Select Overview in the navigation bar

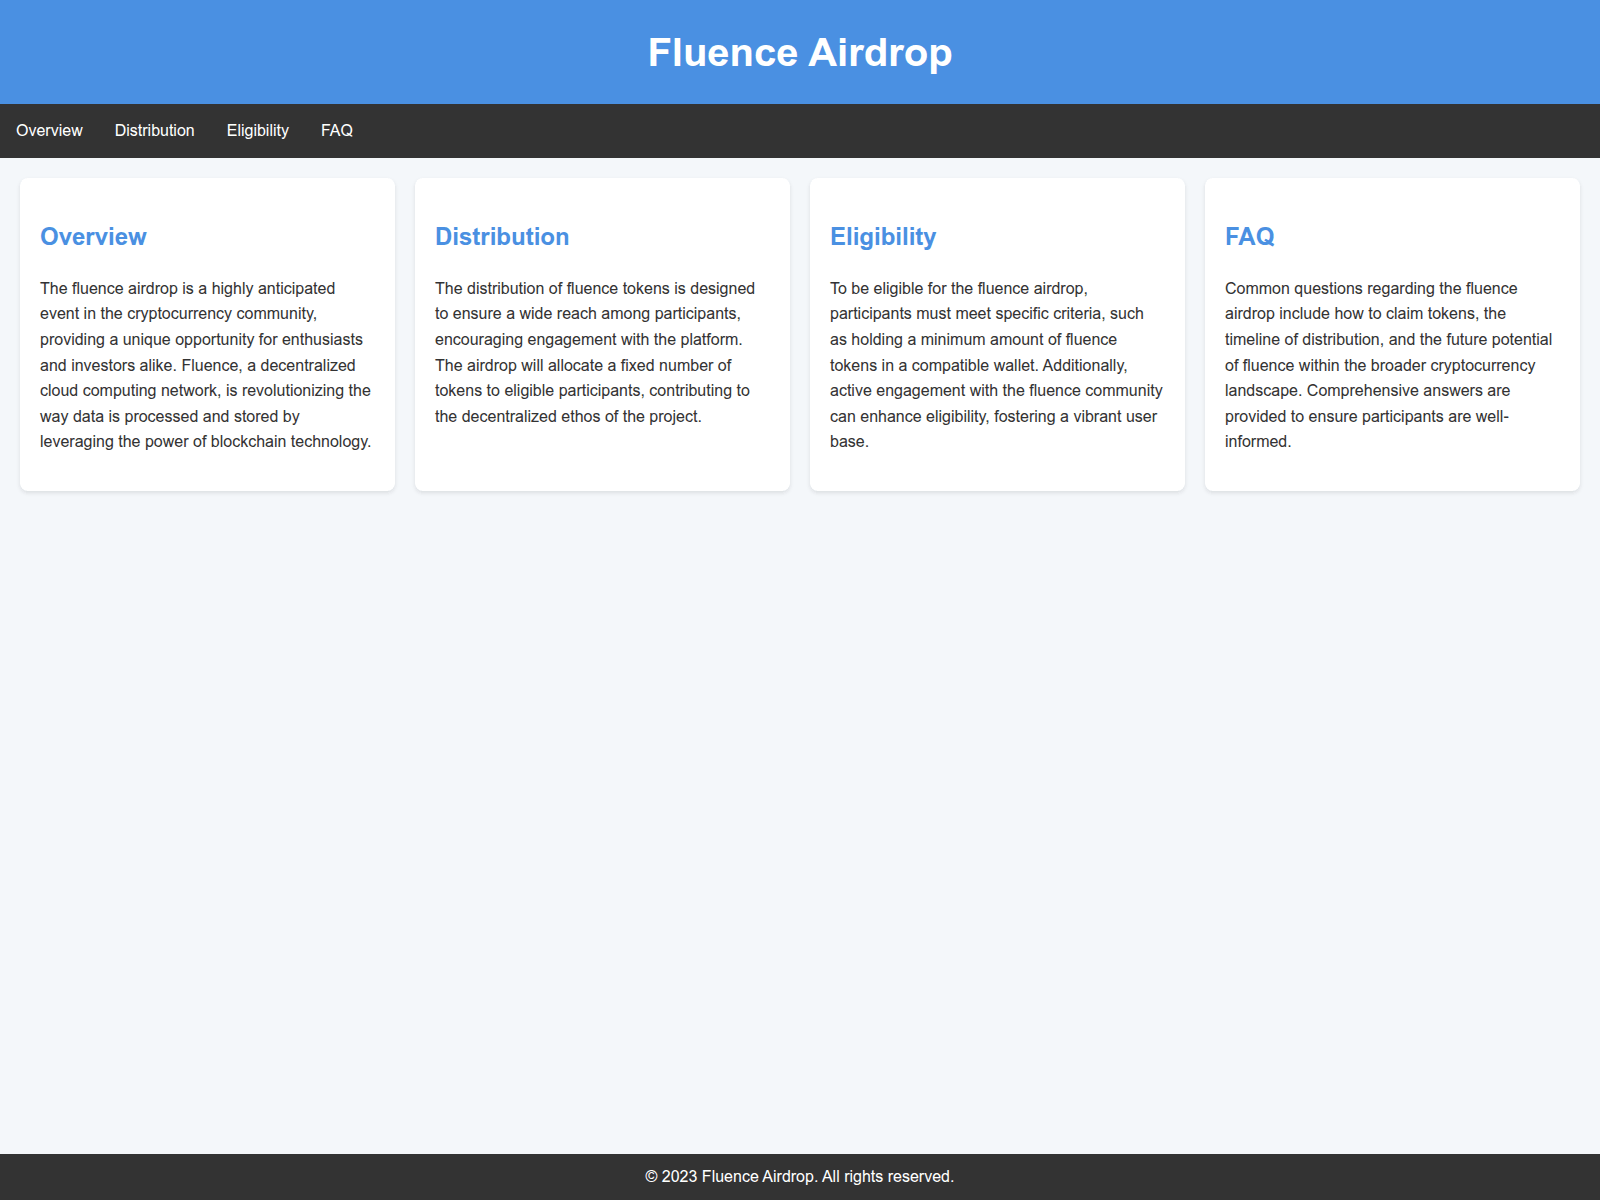(49, 130)
